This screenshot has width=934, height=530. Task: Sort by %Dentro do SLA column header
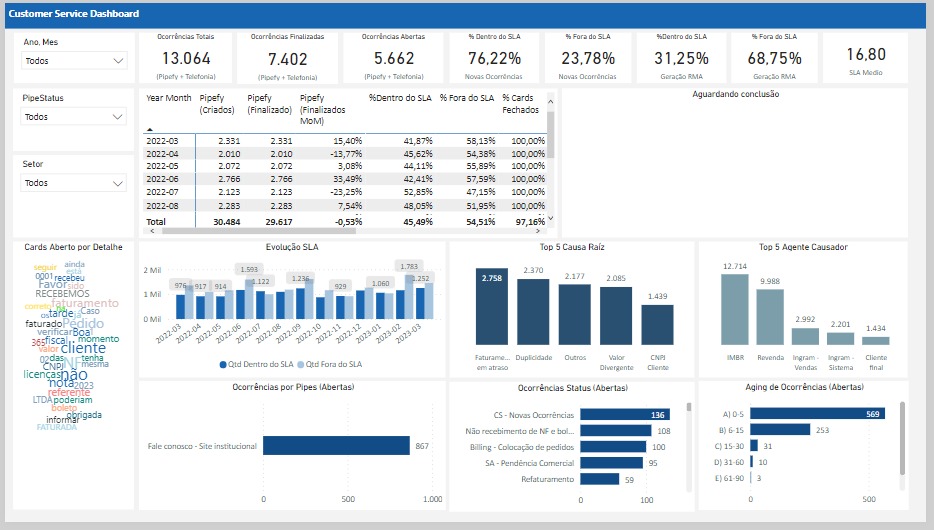pos(400,98)
